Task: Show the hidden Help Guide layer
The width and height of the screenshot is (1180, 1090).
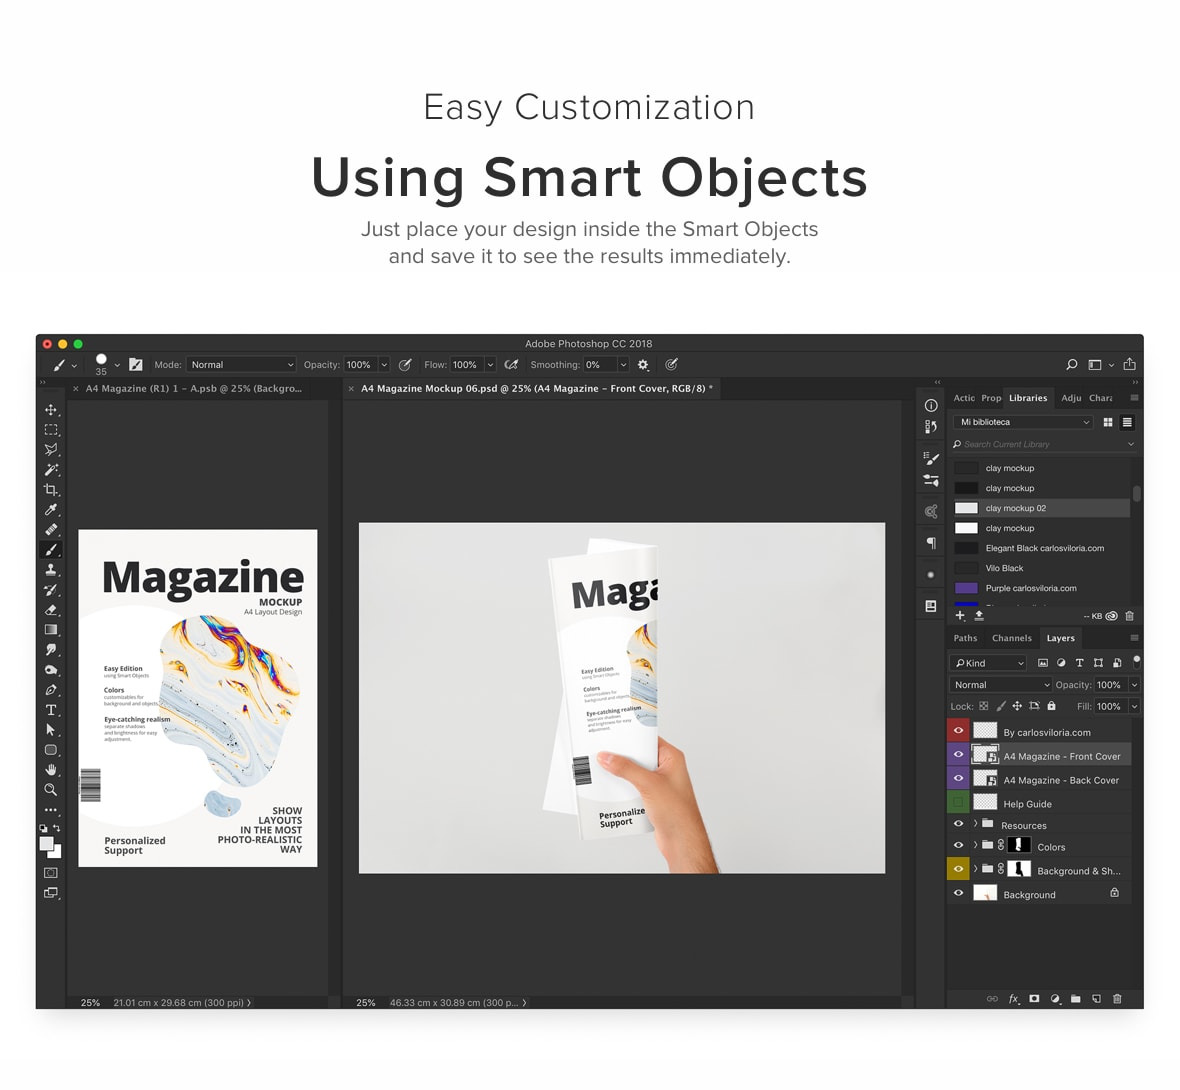Action: 958,802
